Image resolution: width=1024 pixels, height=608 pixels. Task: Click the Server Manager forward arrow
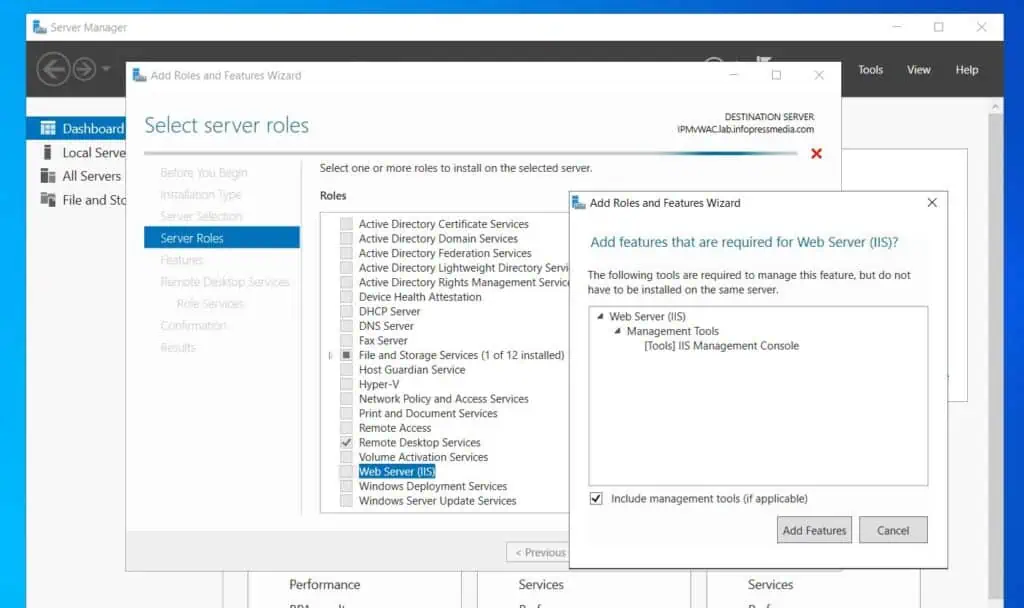[x=84, y=69]
